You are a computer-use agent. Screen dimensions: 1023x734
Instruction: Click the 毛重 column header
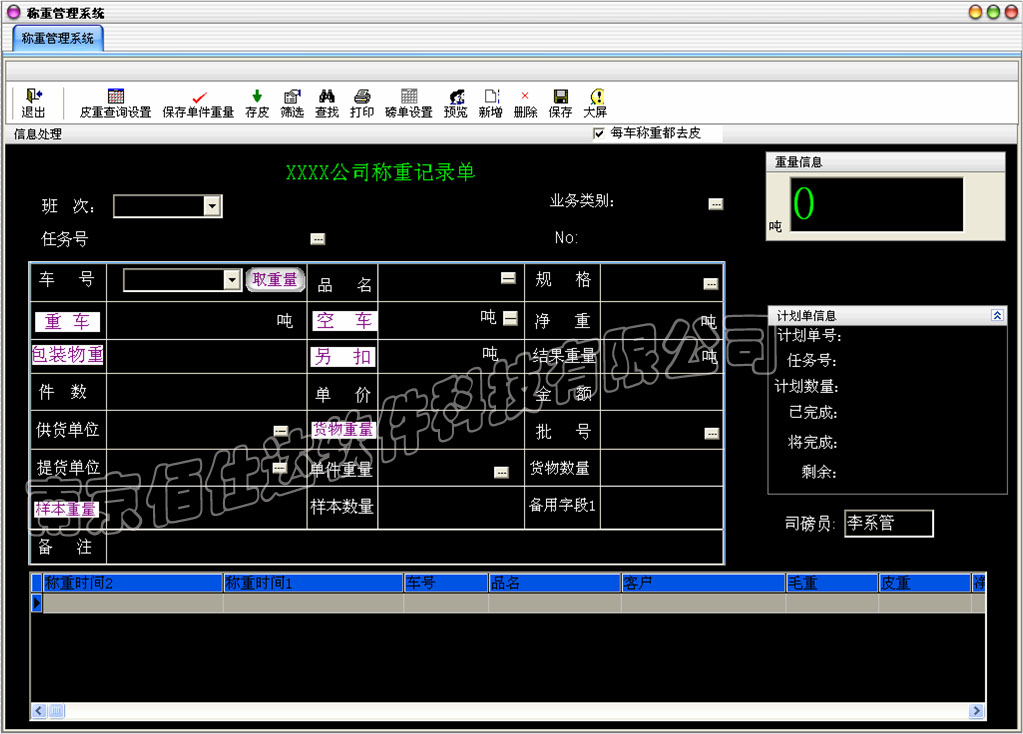[832, 583]
